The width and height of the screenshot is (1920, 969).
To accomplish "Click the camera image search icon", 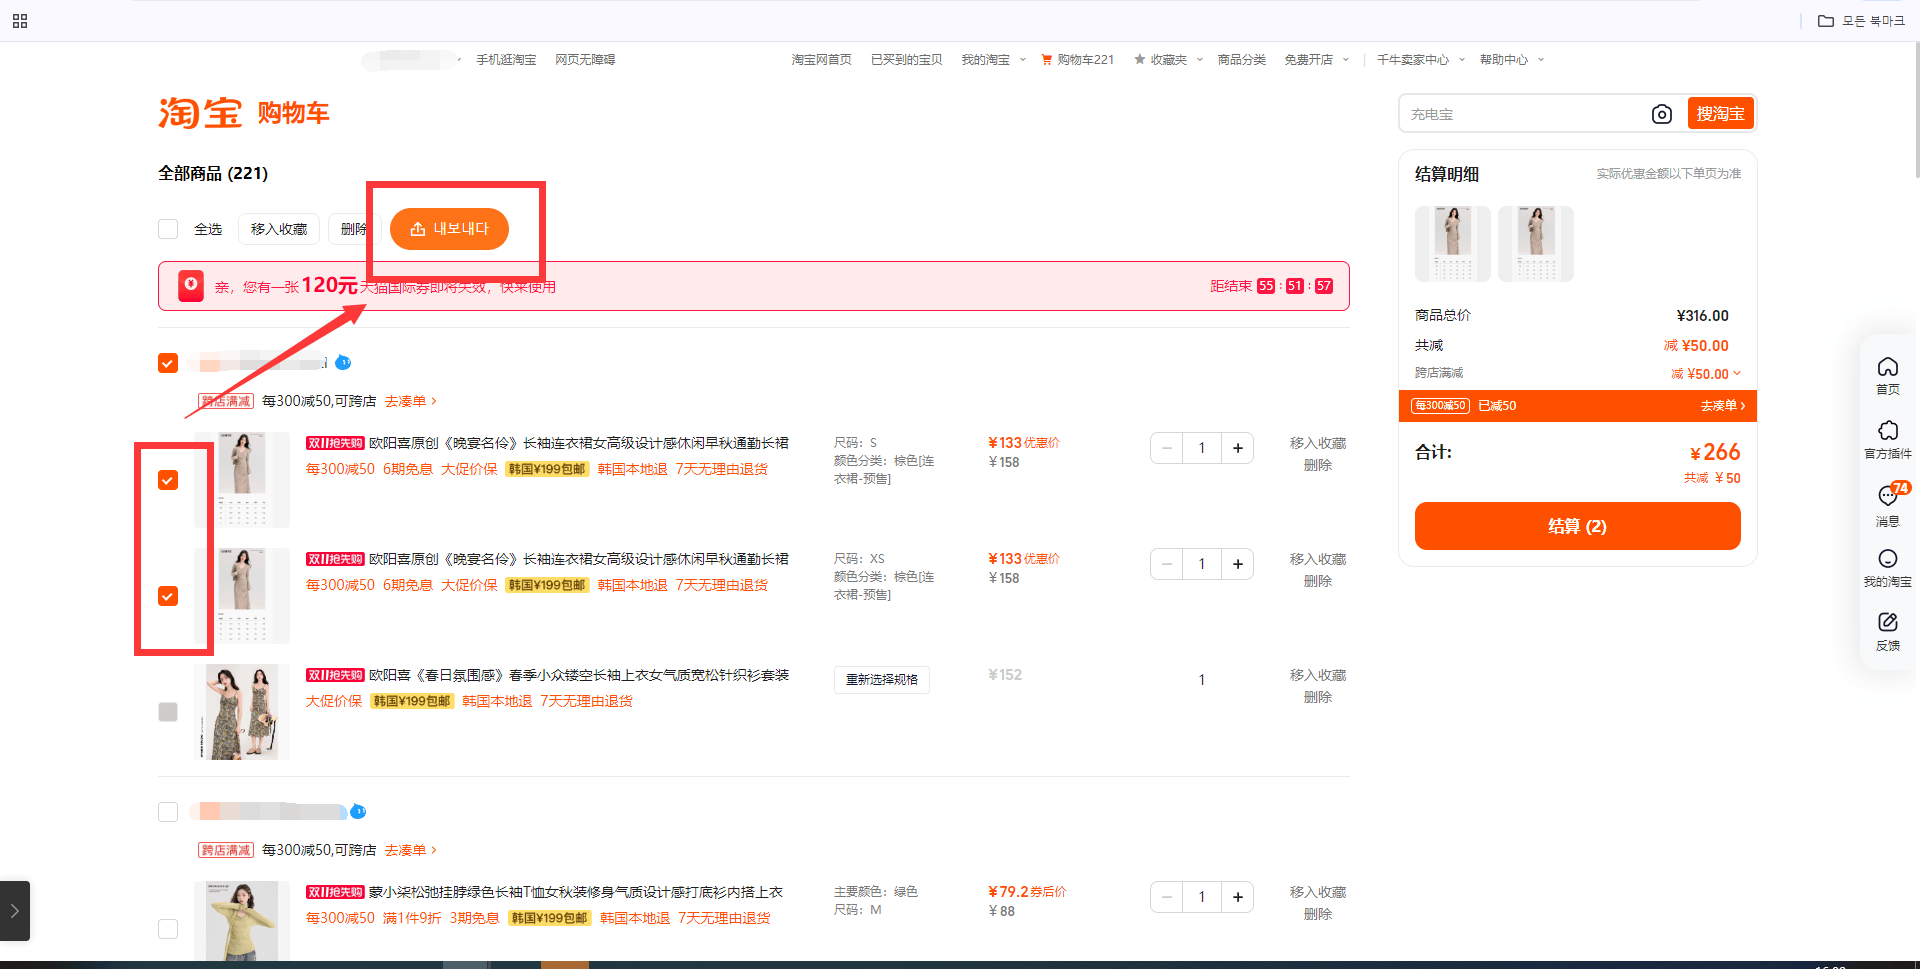I will pyautogui.click(x=1661, y=114).
